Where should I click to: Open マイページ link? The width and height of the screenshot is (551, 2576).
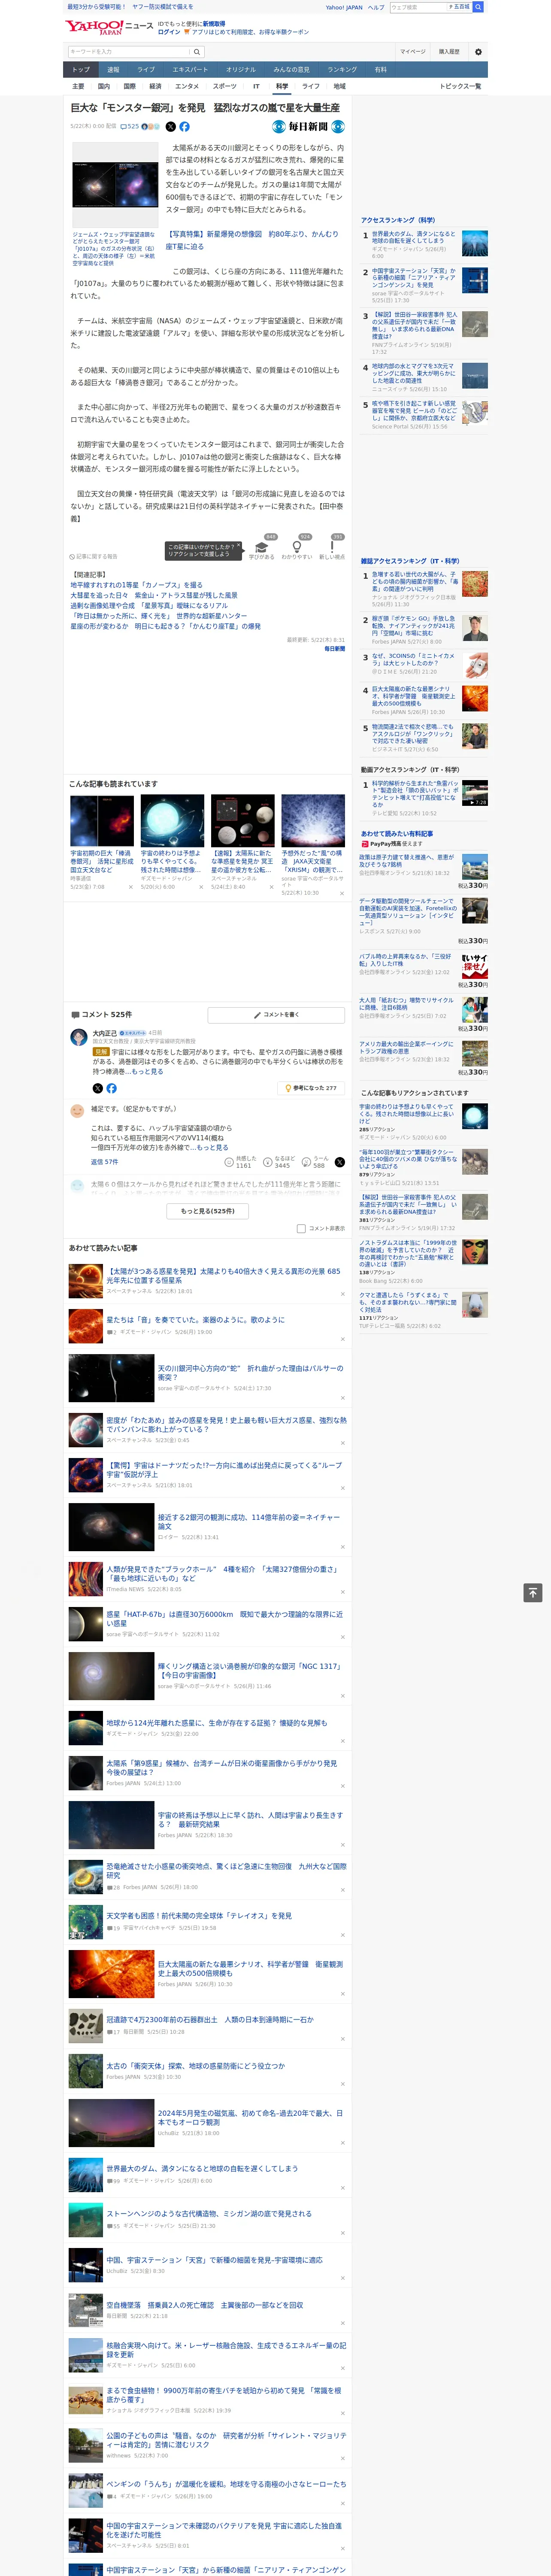pos(413,52)
